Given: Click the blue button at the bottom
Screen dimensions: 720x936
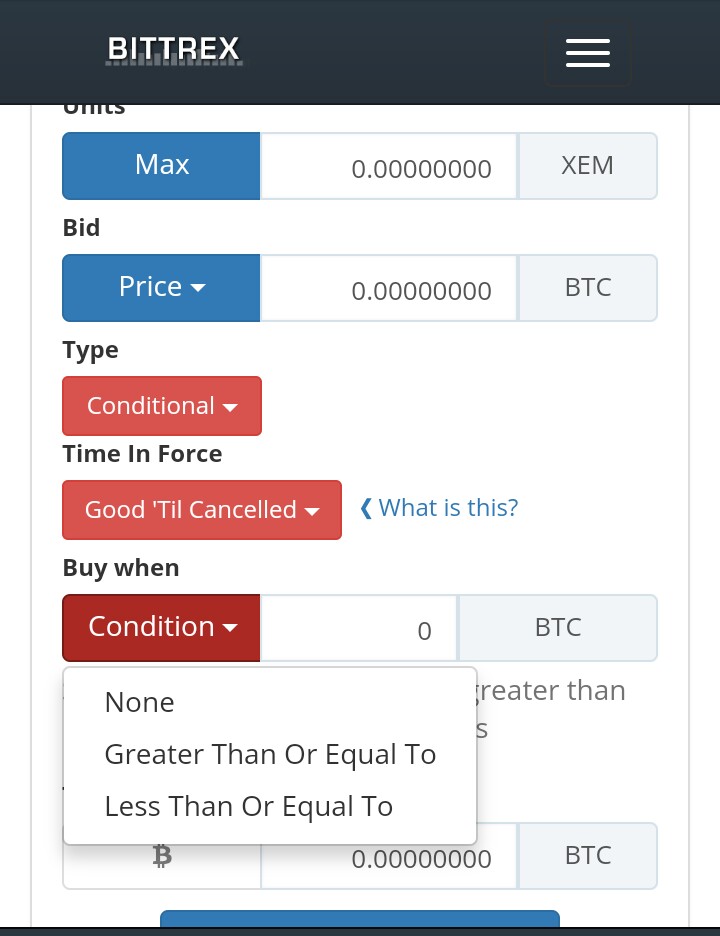Looking at the screenshot, I should (360, 919).
